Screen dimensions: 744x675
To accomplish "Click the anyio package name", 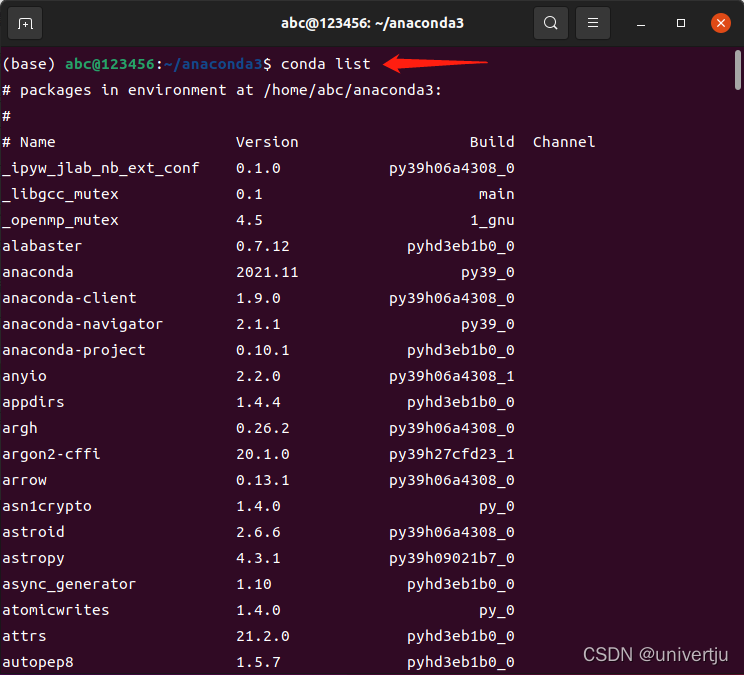I will pyautogui.click(x=24, y=377).
